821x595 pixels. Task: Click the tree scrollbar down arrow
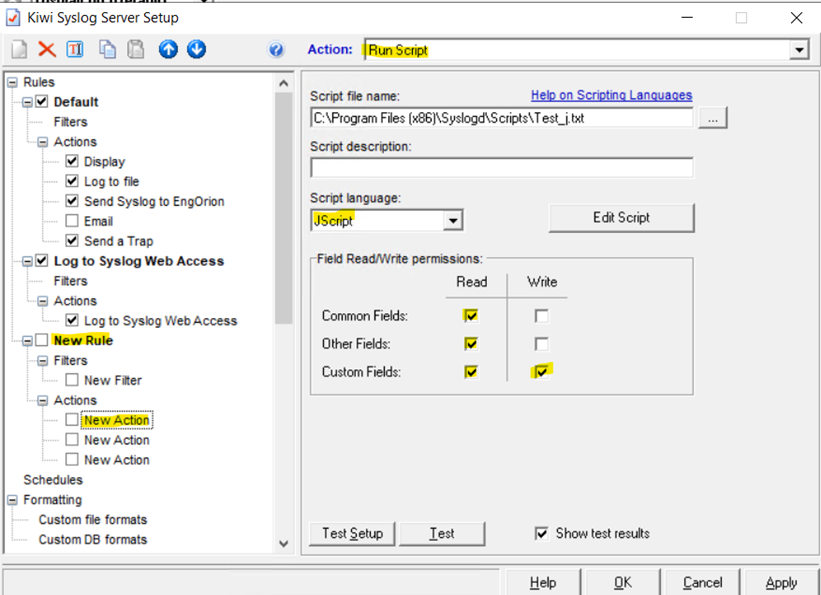[283, 543]
